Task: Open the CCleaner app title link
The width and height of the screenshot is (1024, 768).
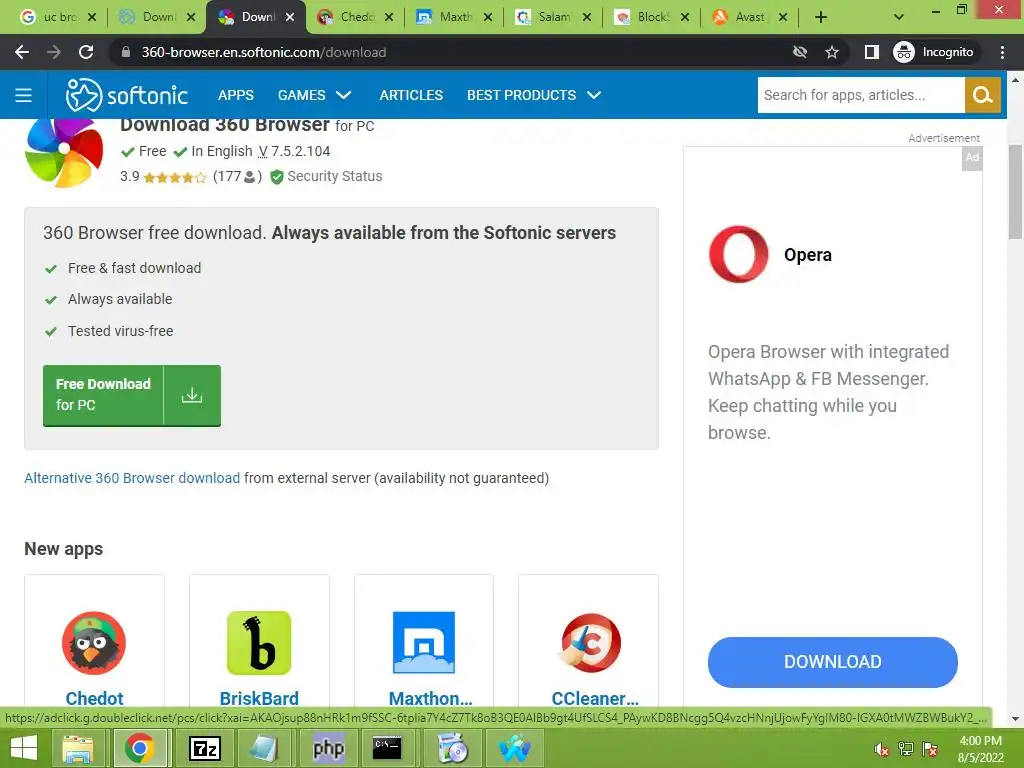Action: coord(595,698)
